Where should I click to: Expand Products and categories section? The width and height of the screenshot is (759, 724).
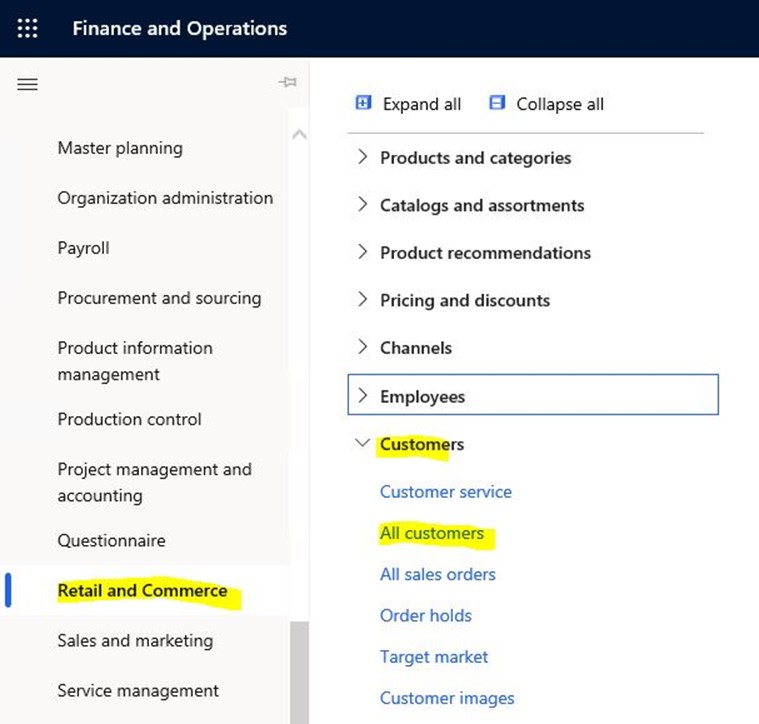(x=363, y=157)
